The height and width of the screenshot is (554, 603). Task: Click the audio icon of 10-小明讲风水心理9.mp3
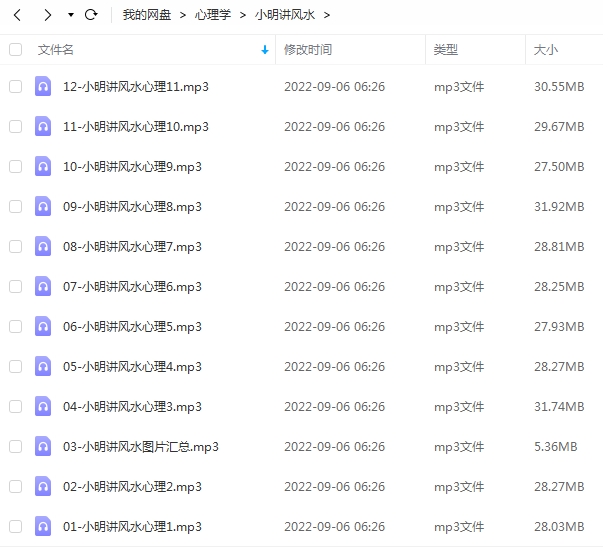43,166
